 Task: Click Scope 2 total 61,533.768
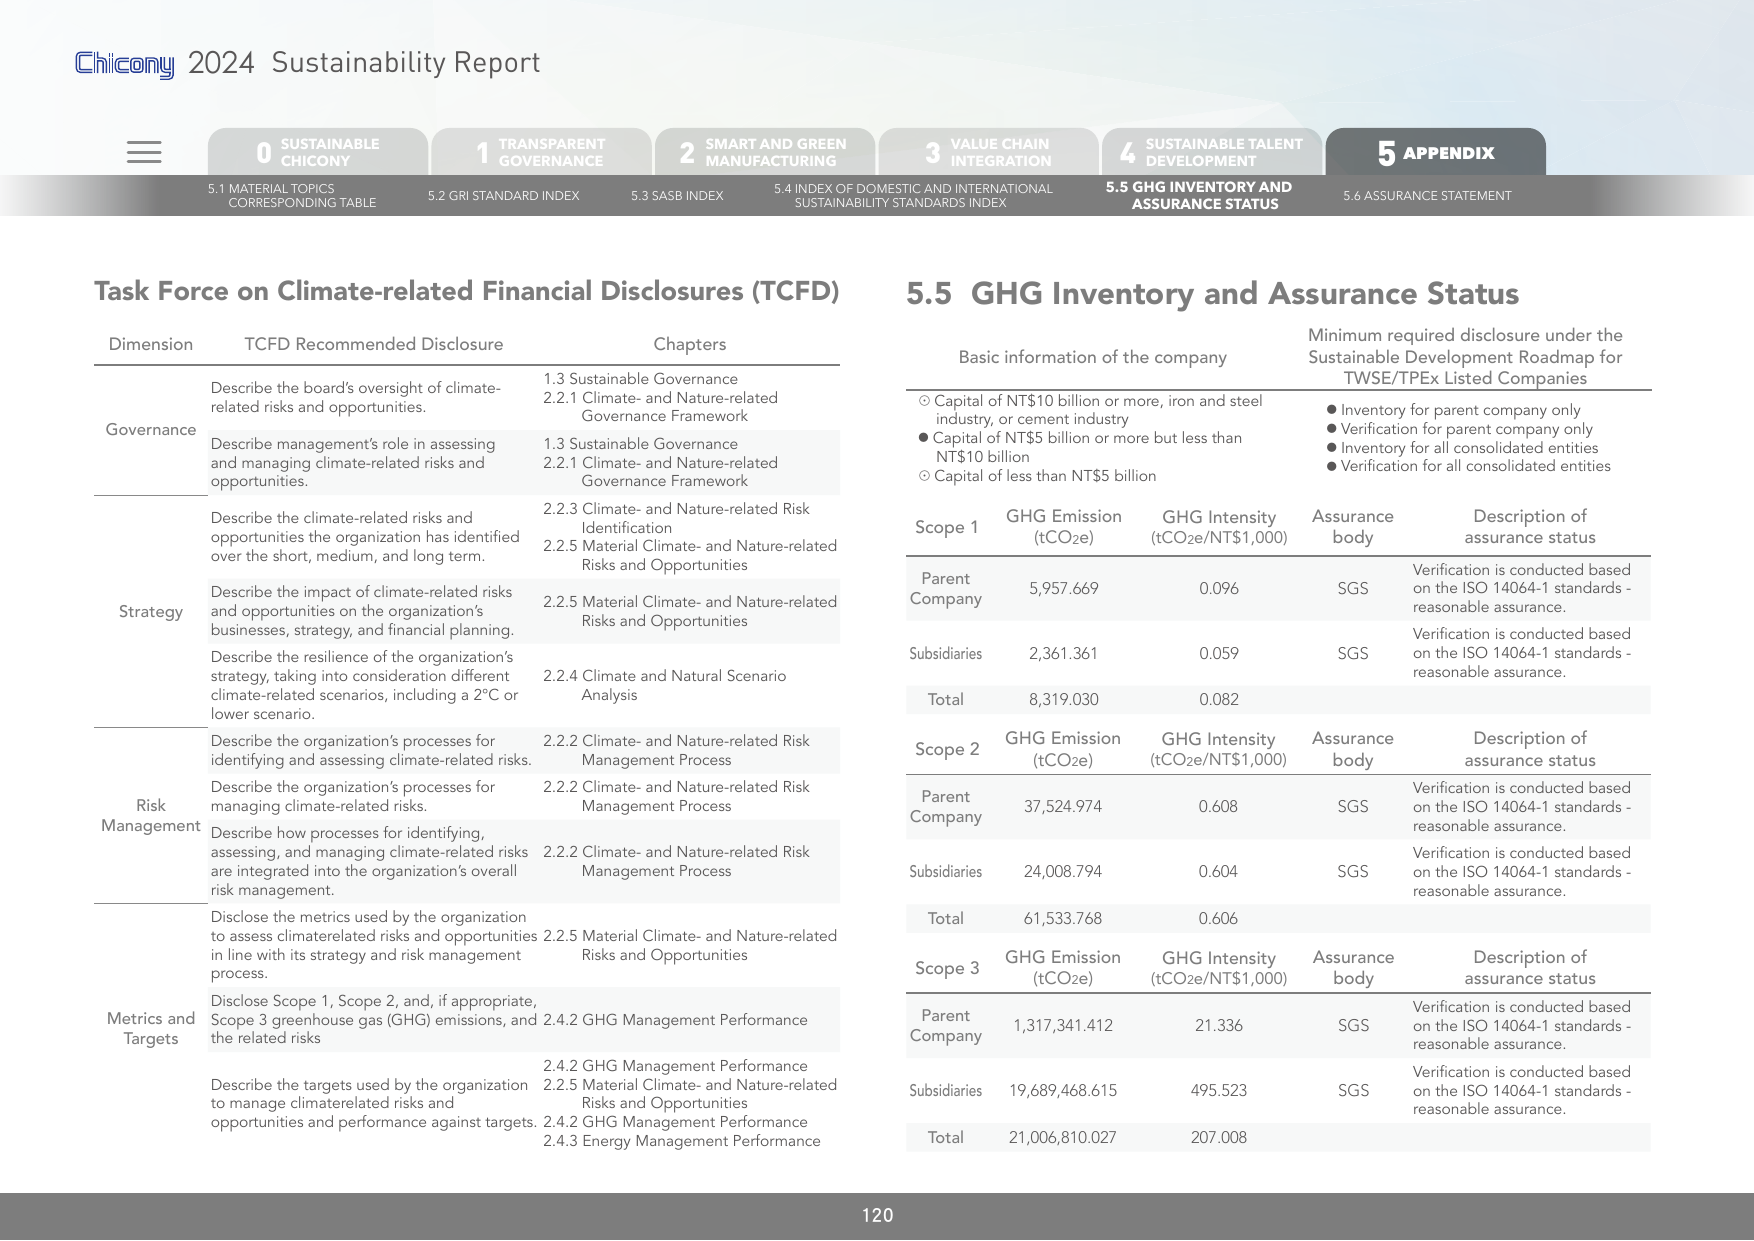point(1062,919)
